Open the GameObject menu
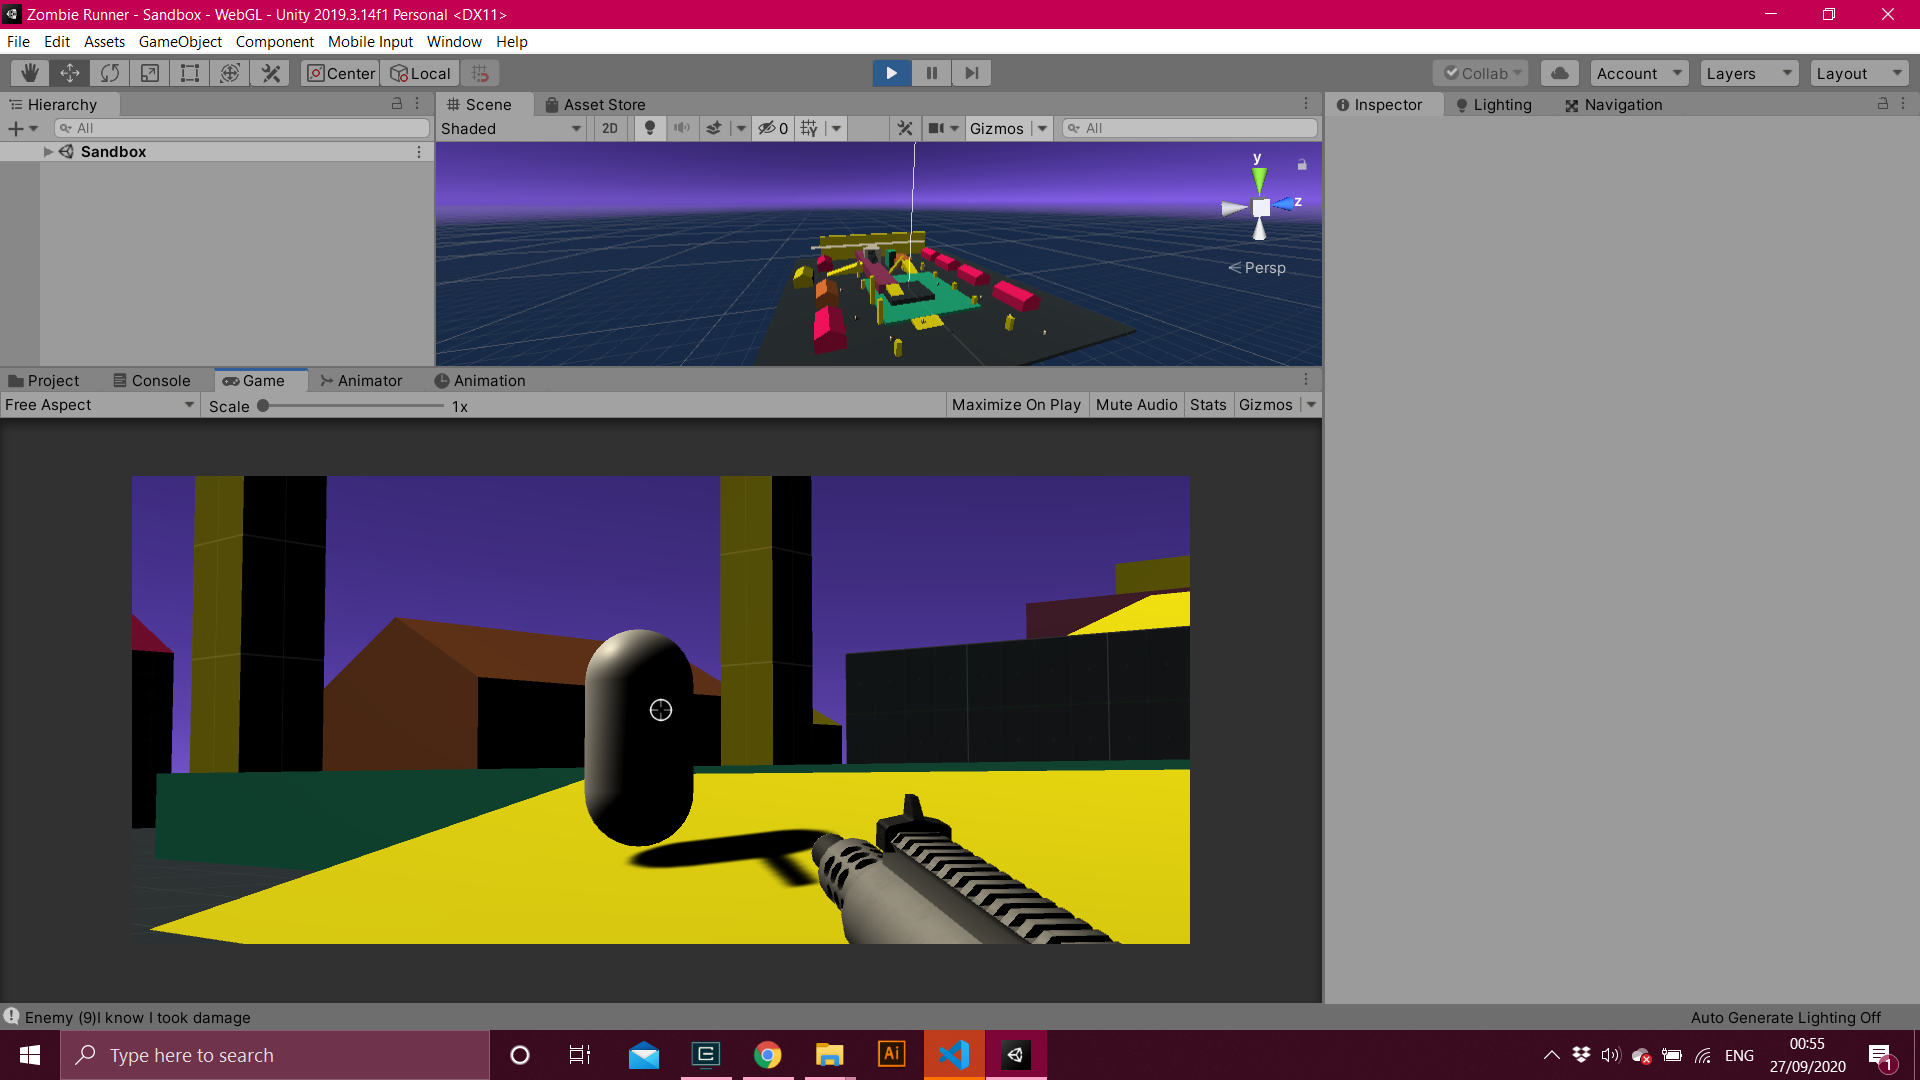This screenshot has width=1920, height=1080. 180,42
